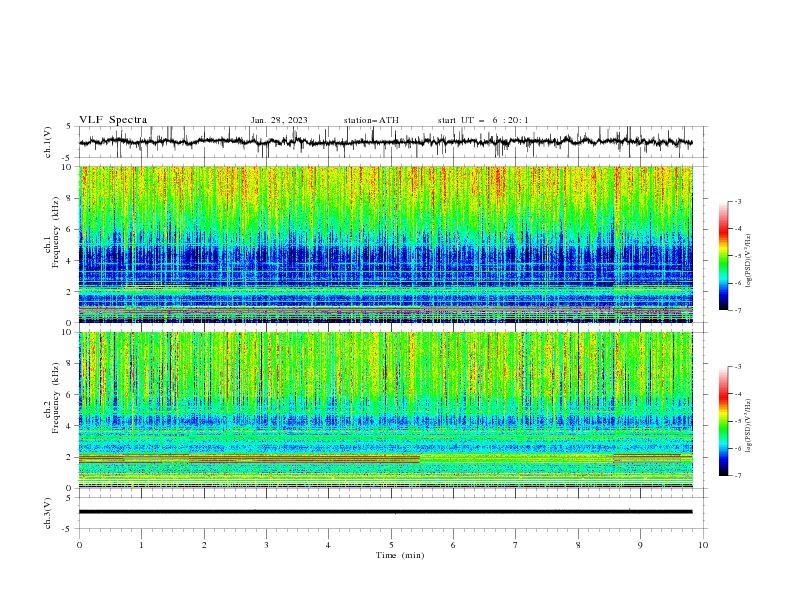The height and width of the screenshot is (612, 792).
Task: Click the 'ch.1(V)' waveform axis label
Action: point(48,142)
